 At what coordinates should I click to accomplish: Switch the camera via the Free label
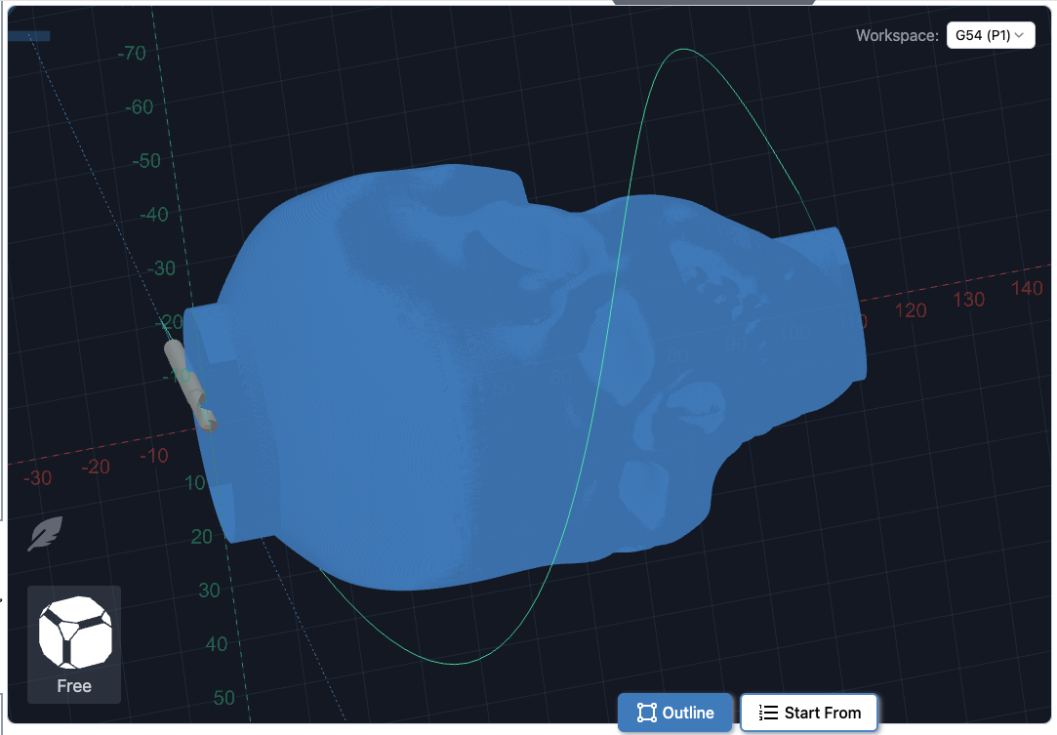coord(74,686)
